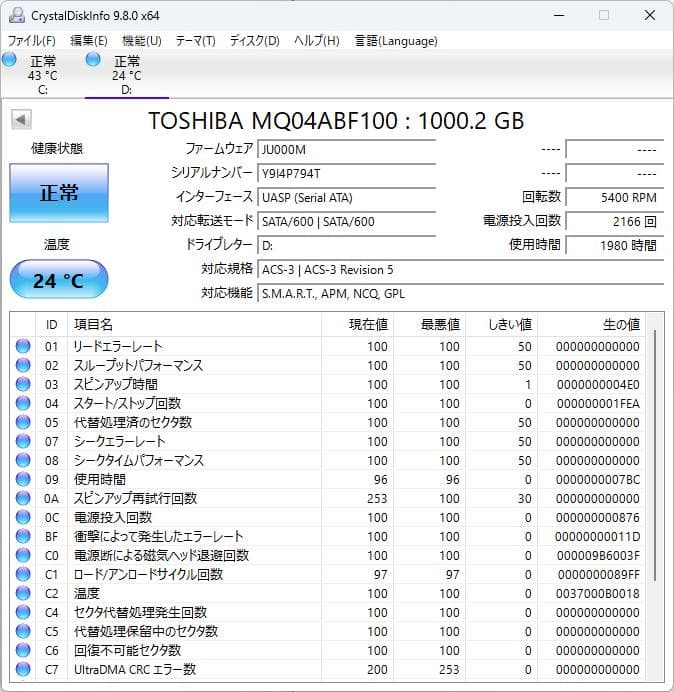Click status orb of row 08 シークタイムパフォーマンス
This screenshot has height=692, width=674.
(x=23, y=460)
